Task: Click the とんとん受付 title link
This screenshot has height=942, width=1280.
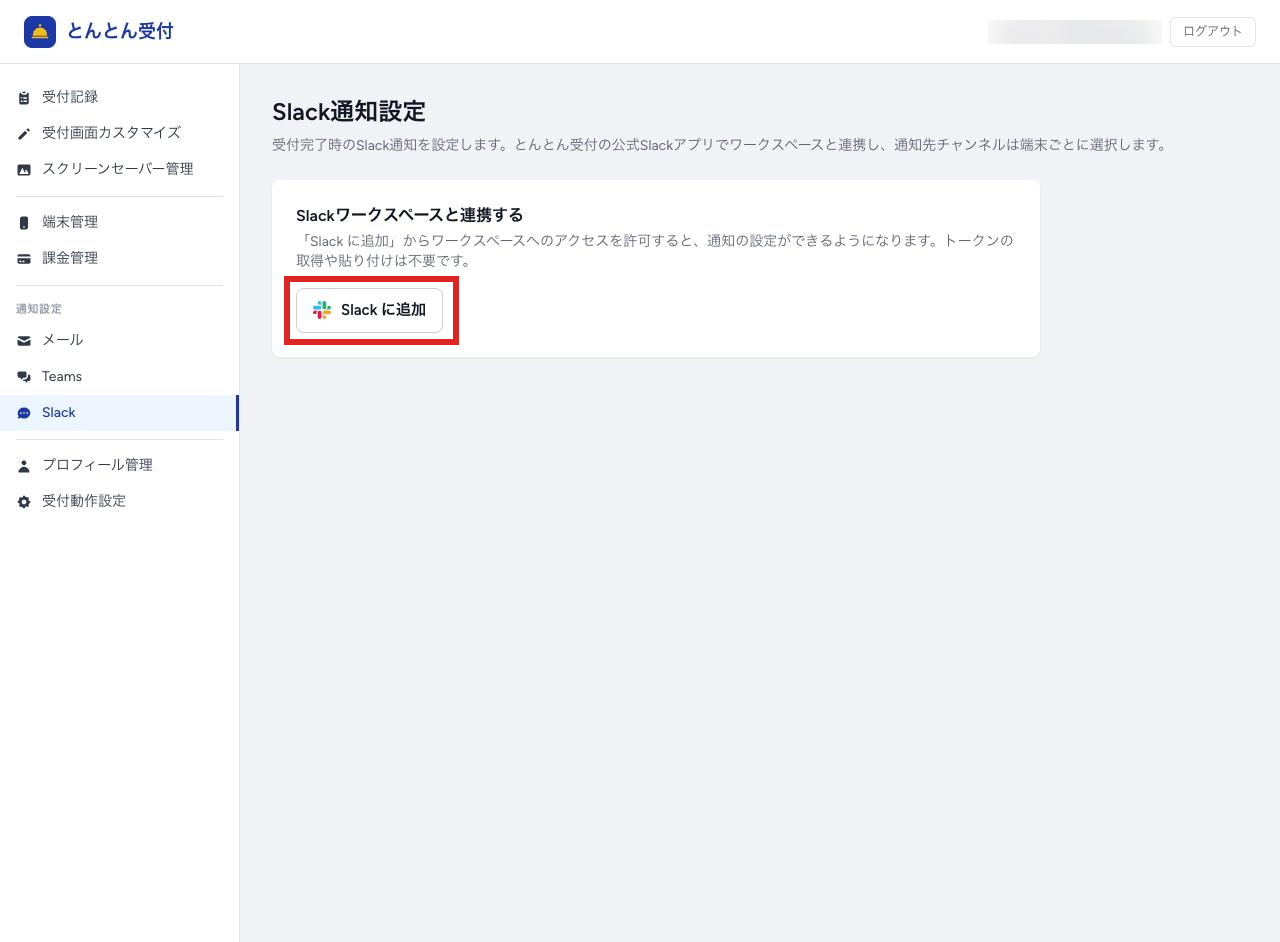Action: point(120,31)
